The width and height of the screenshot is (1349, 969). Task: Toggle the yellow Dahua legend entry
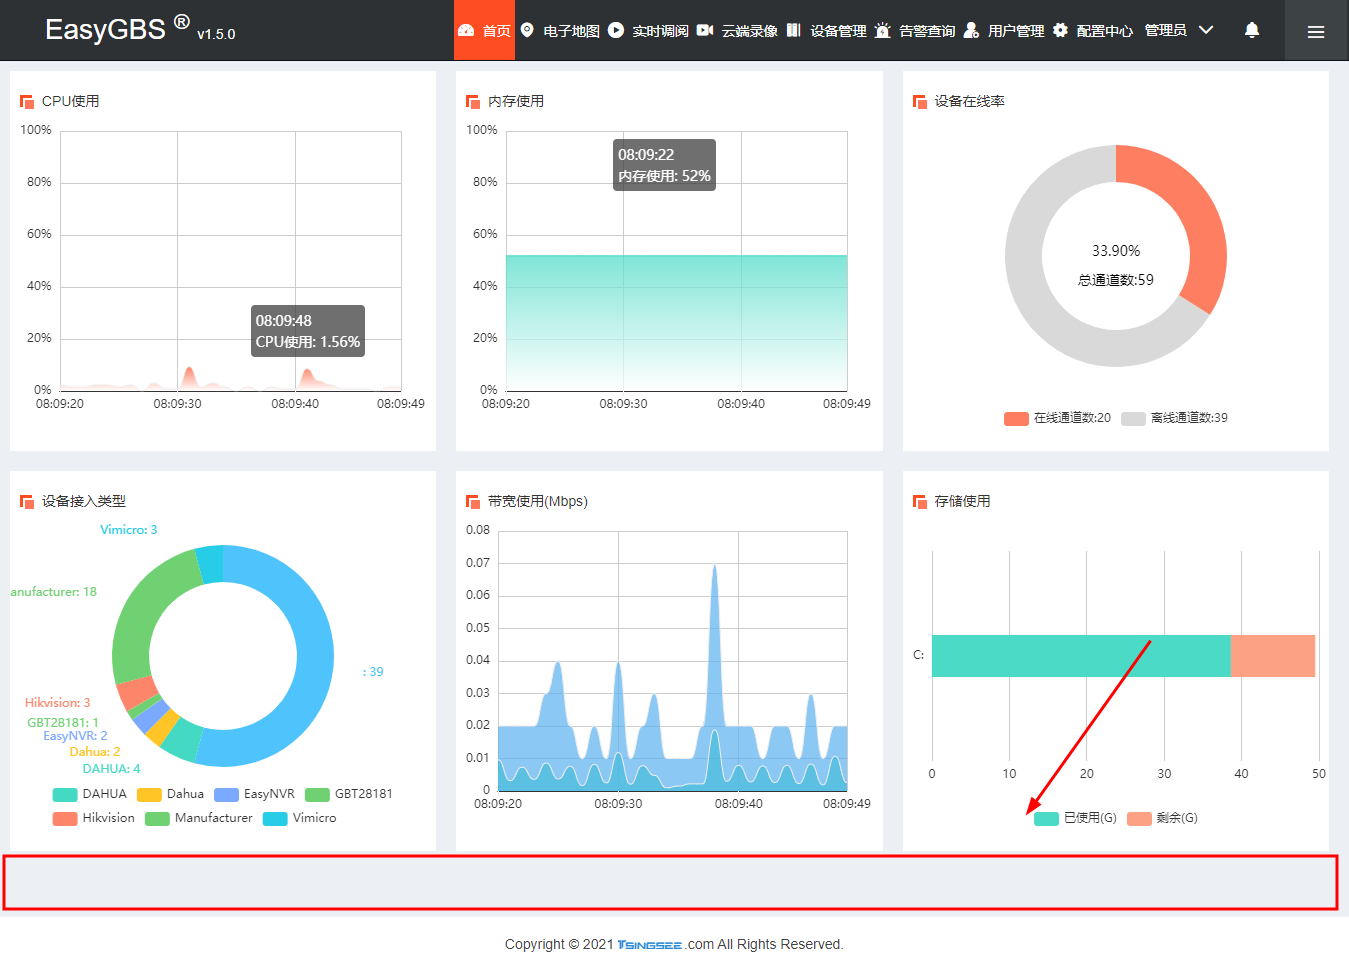(170, 794)
